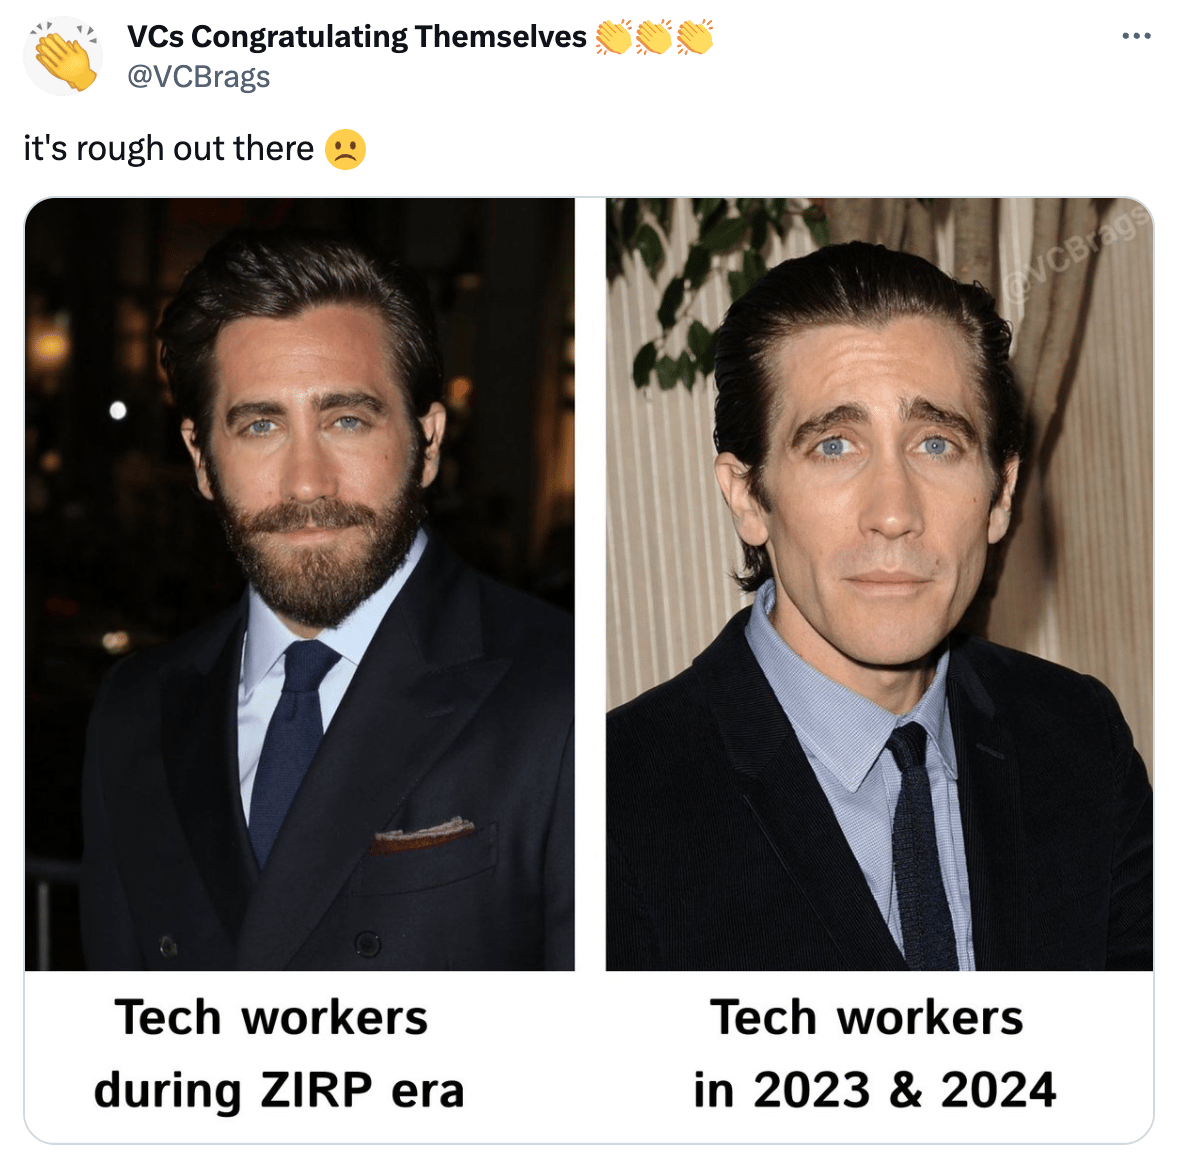Click the word "ZIRP" in left caption
Screen dimensions: 1180x1154
coord(317,1089)
